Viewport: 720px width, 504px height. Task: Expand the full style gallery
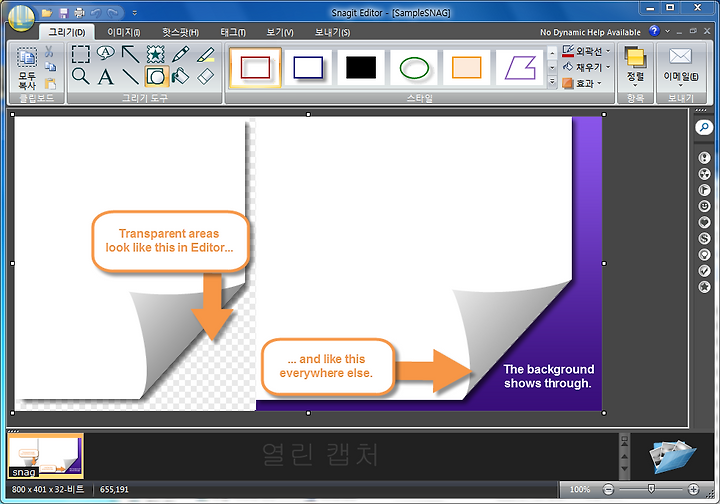tap(552, 82)
